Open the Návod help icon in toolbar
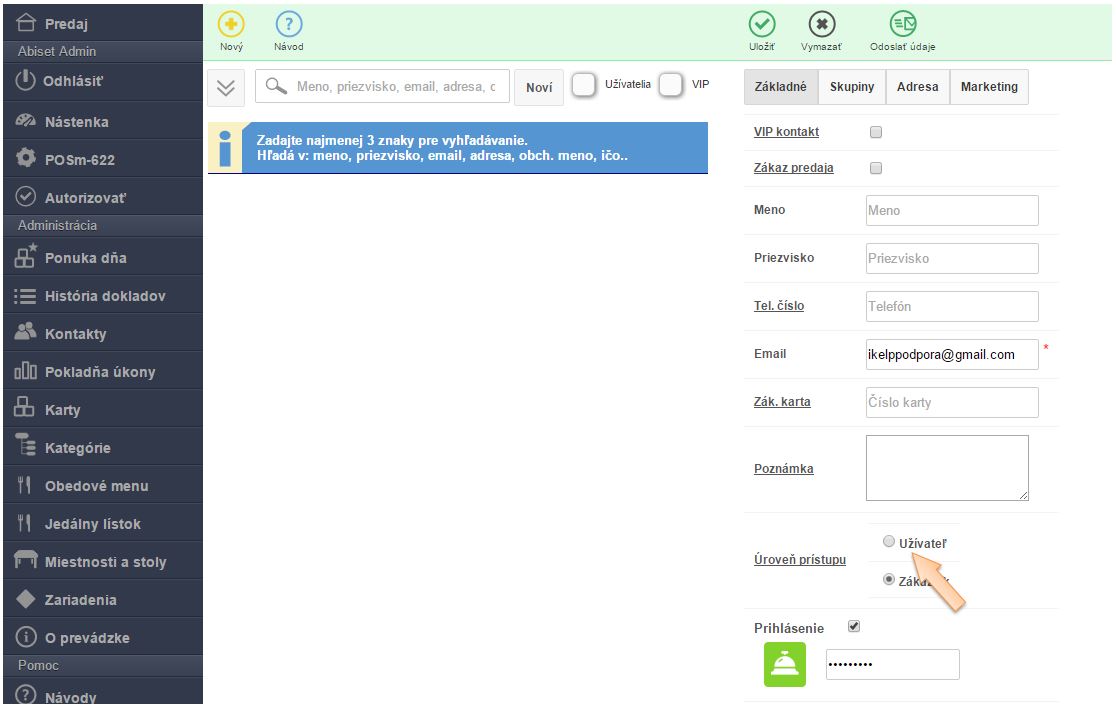 (288, 25)
